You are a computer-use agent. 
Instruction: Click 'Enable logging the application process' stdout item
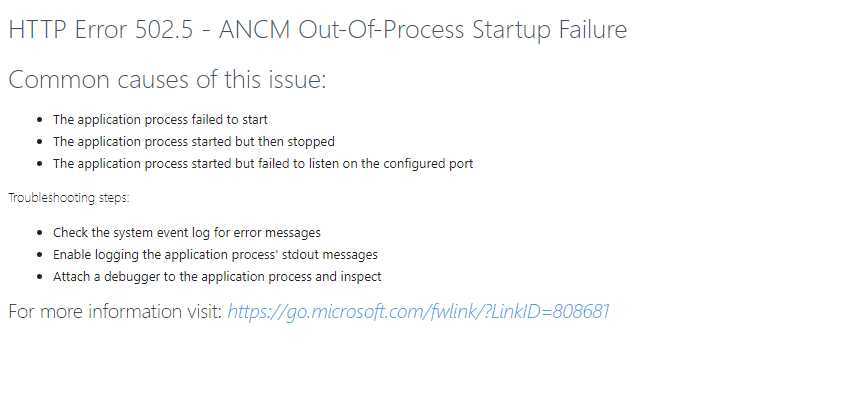(216, 255)
